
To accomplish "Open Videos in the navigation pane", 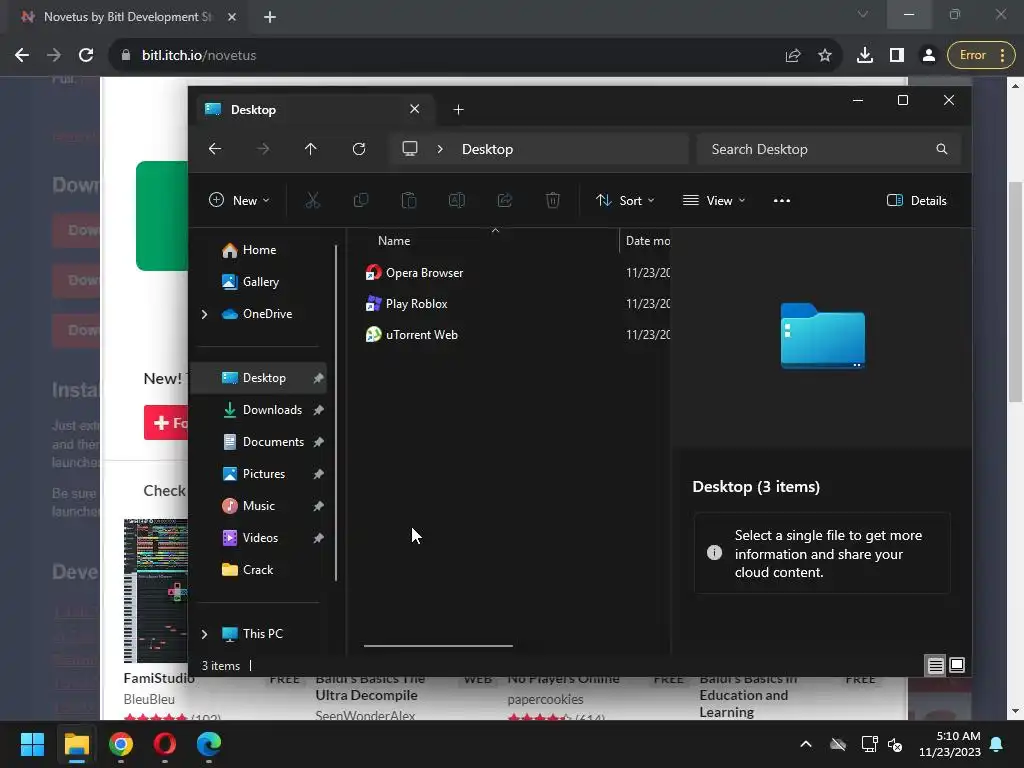I will pos(259,537).
